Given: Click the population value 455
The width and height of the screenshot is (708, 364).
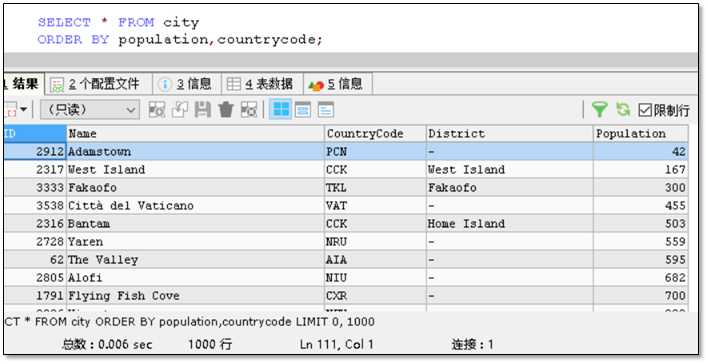Looking at the screenshot, I should point(640,205).
